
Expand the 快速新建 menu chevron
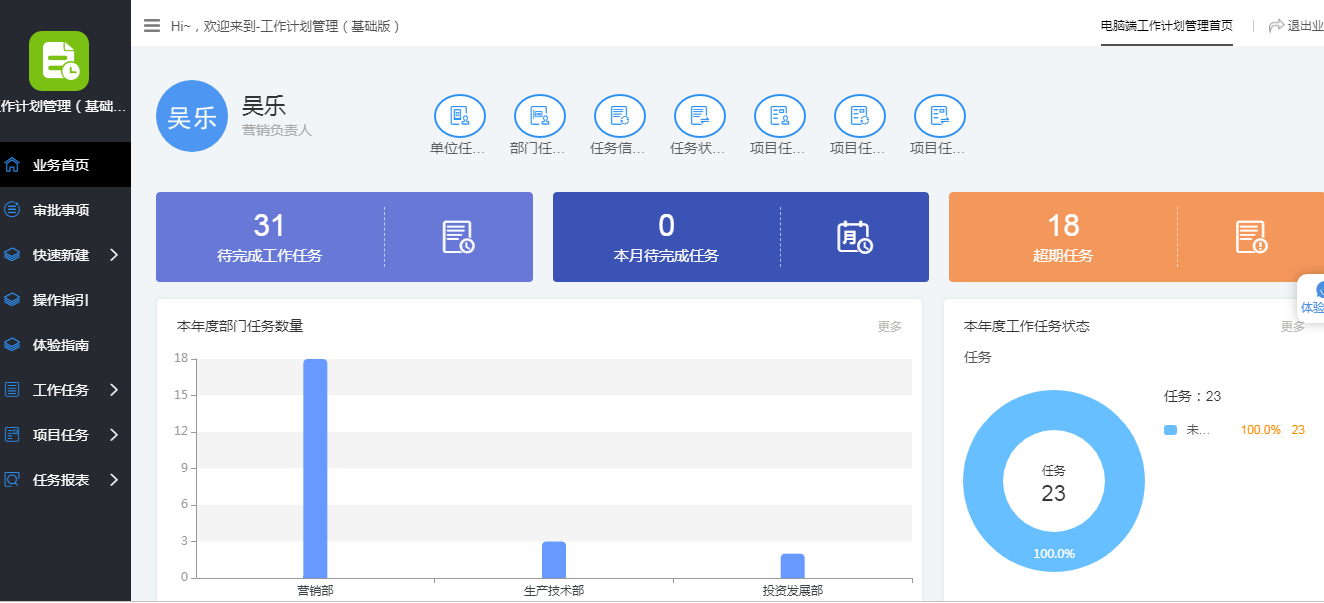pyautogui.click(x=114, y=255)
